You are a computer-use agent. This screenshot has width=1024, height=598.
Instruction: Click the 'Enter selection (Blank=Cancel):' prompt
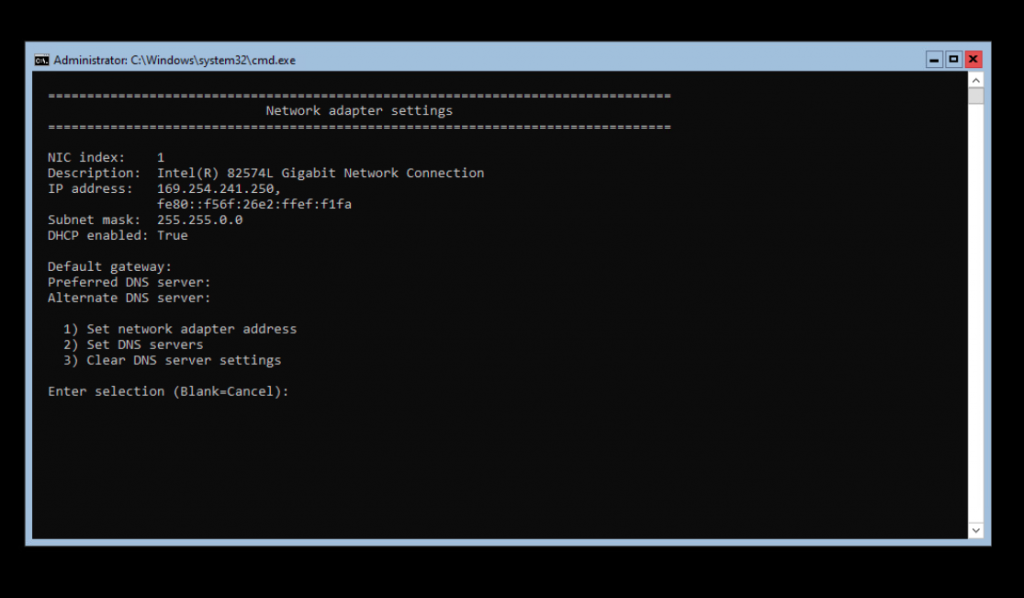tap(168, 392)
